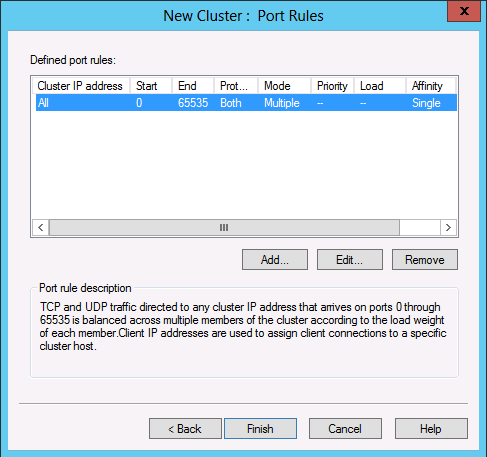Remove the selected port rule
Screen dimensions: 487x457
[425, 259]
